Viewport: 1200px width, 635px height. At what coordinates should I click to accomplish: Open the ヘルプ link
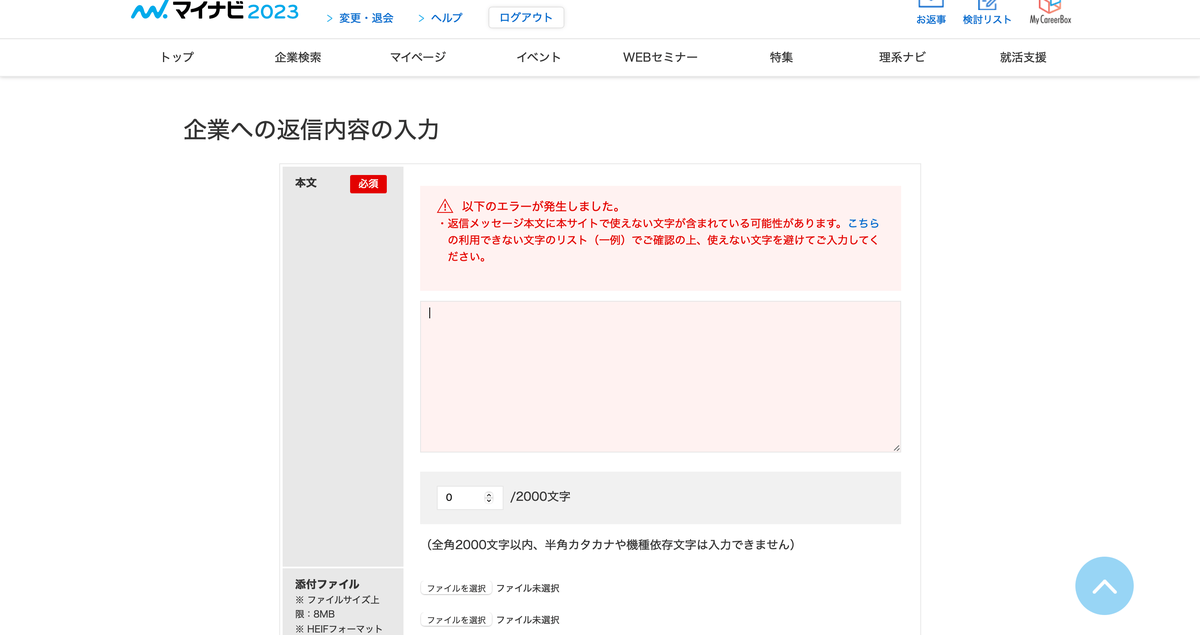pos(447,18)
